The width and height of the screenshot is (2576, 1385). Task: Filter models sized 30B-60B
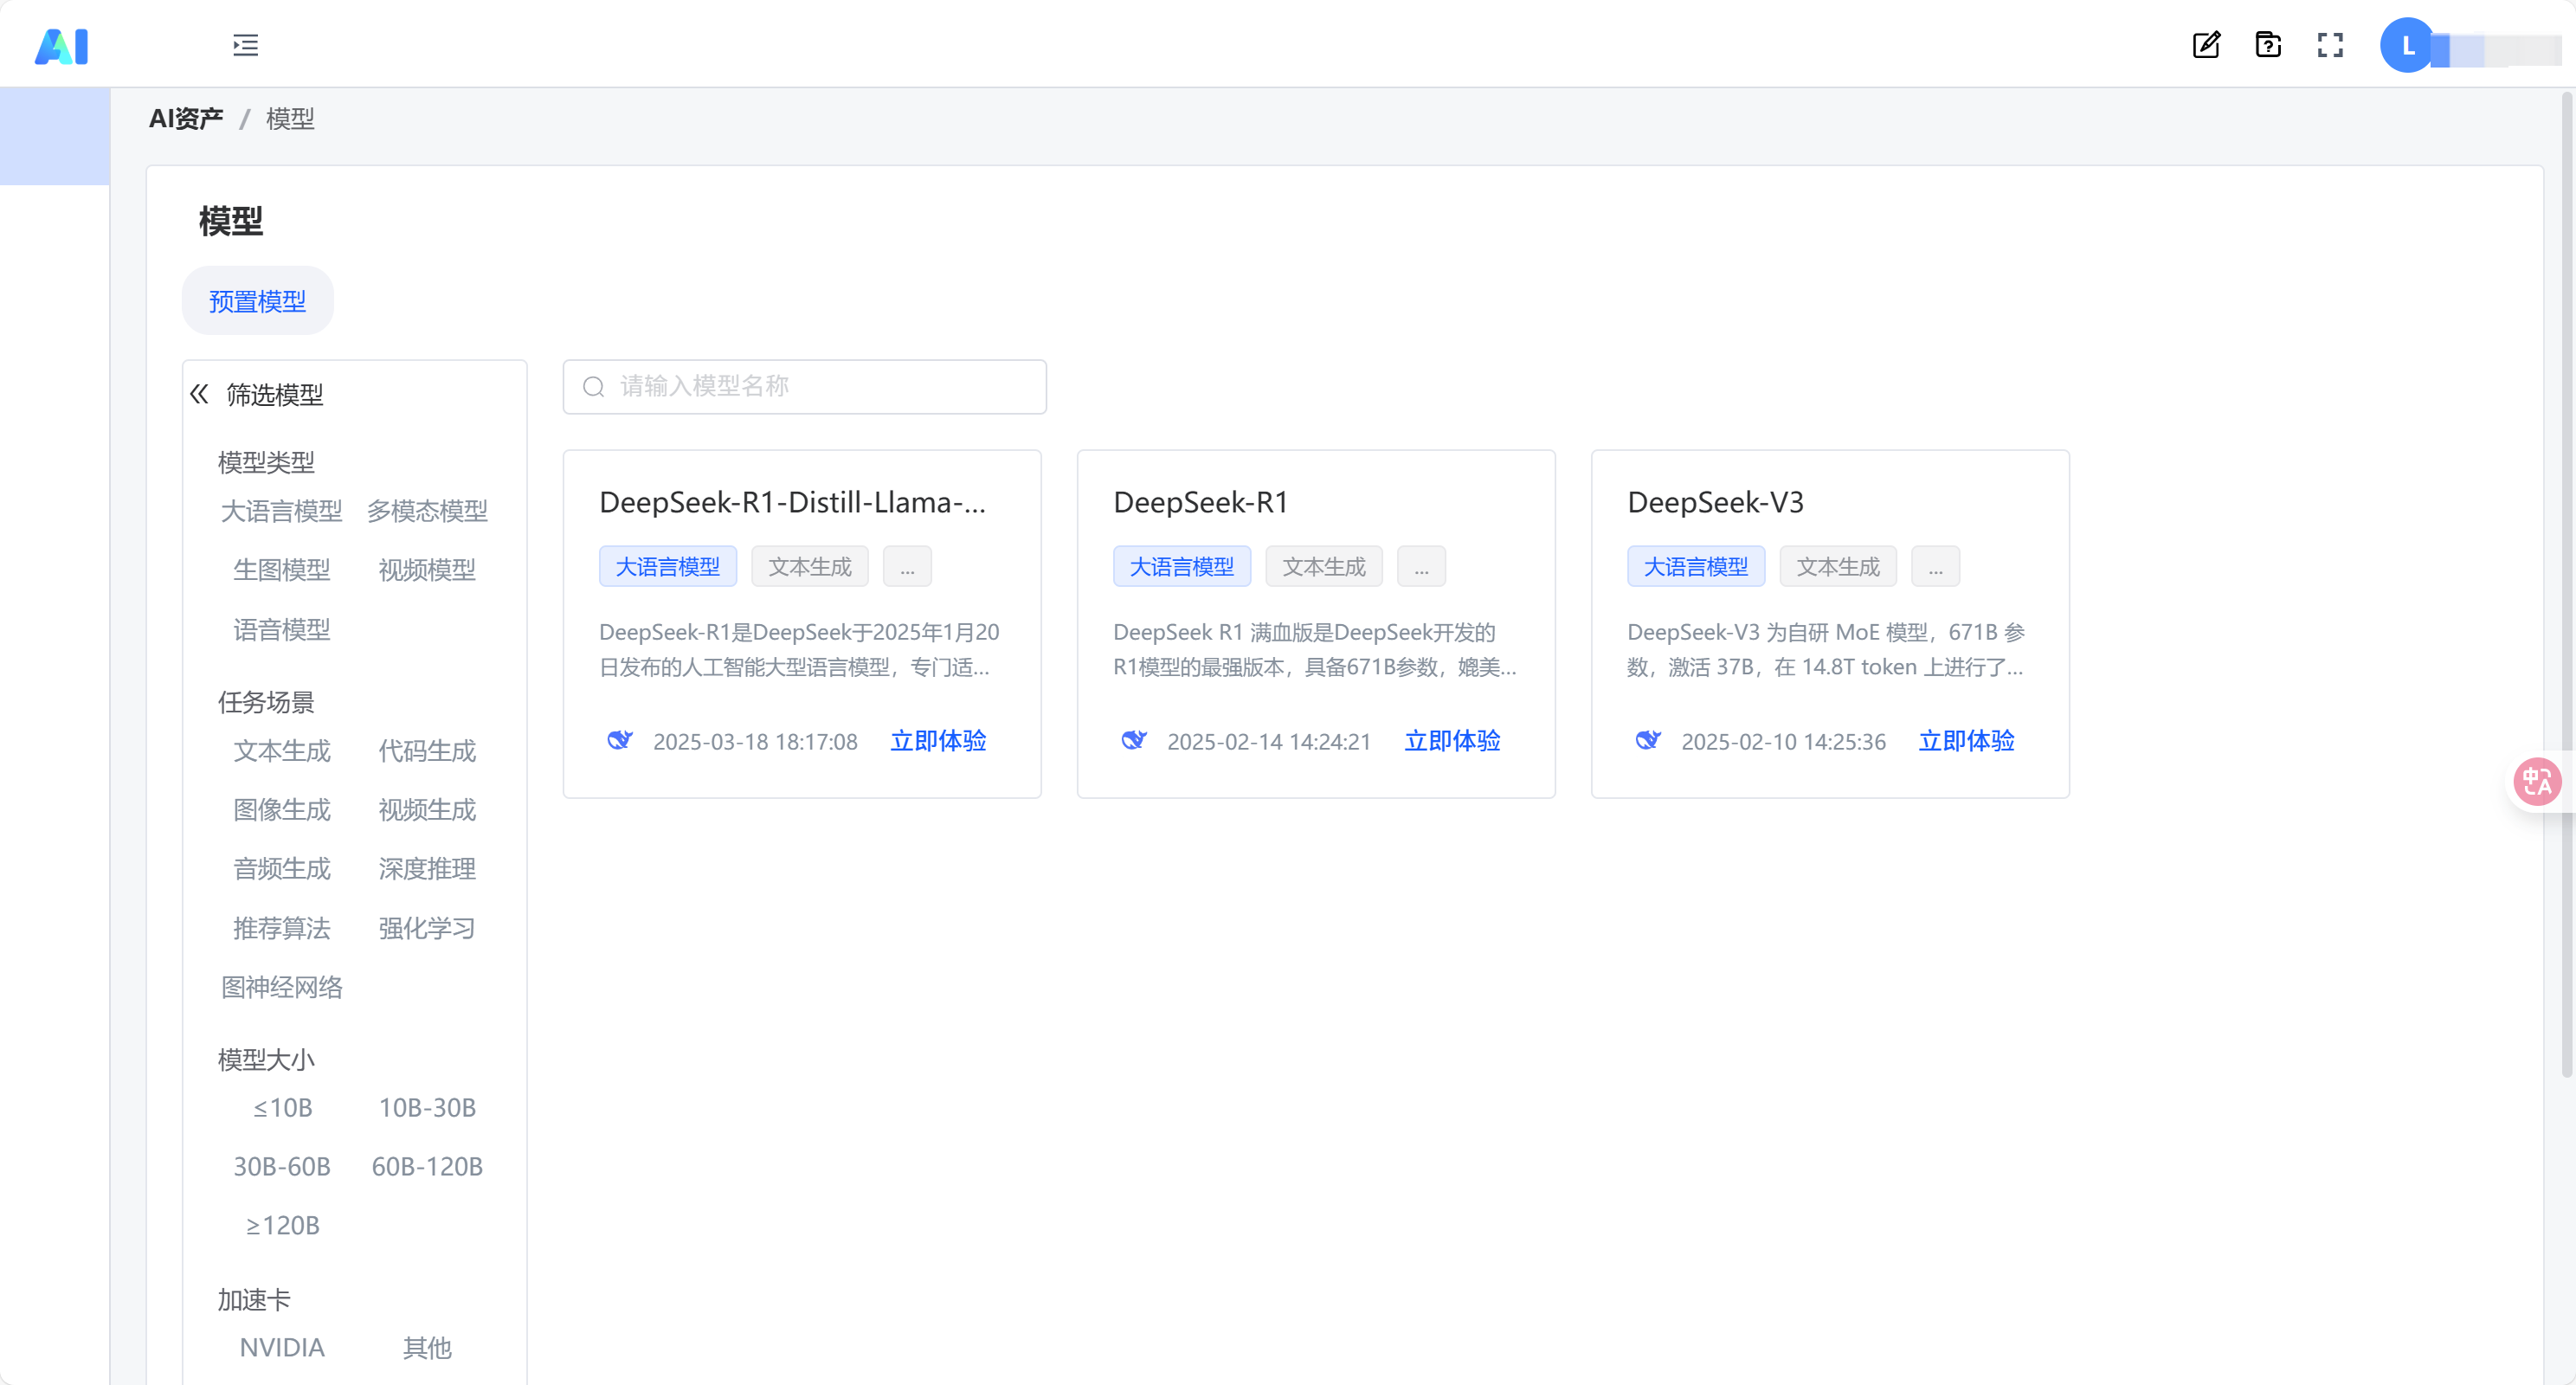coord(281,1167)
